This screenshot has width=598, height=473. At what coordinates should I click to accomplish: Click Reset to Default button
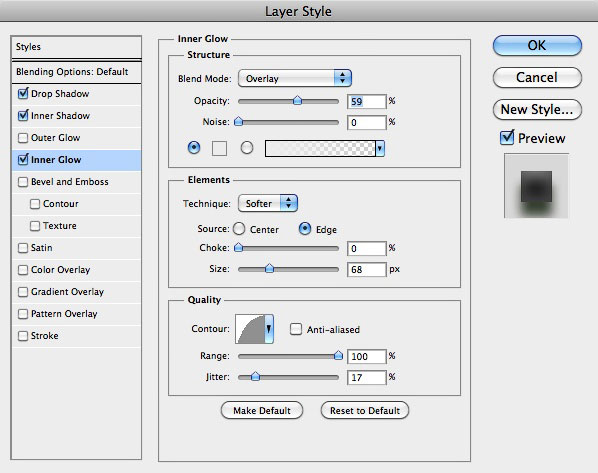click(x=365, y=410)
